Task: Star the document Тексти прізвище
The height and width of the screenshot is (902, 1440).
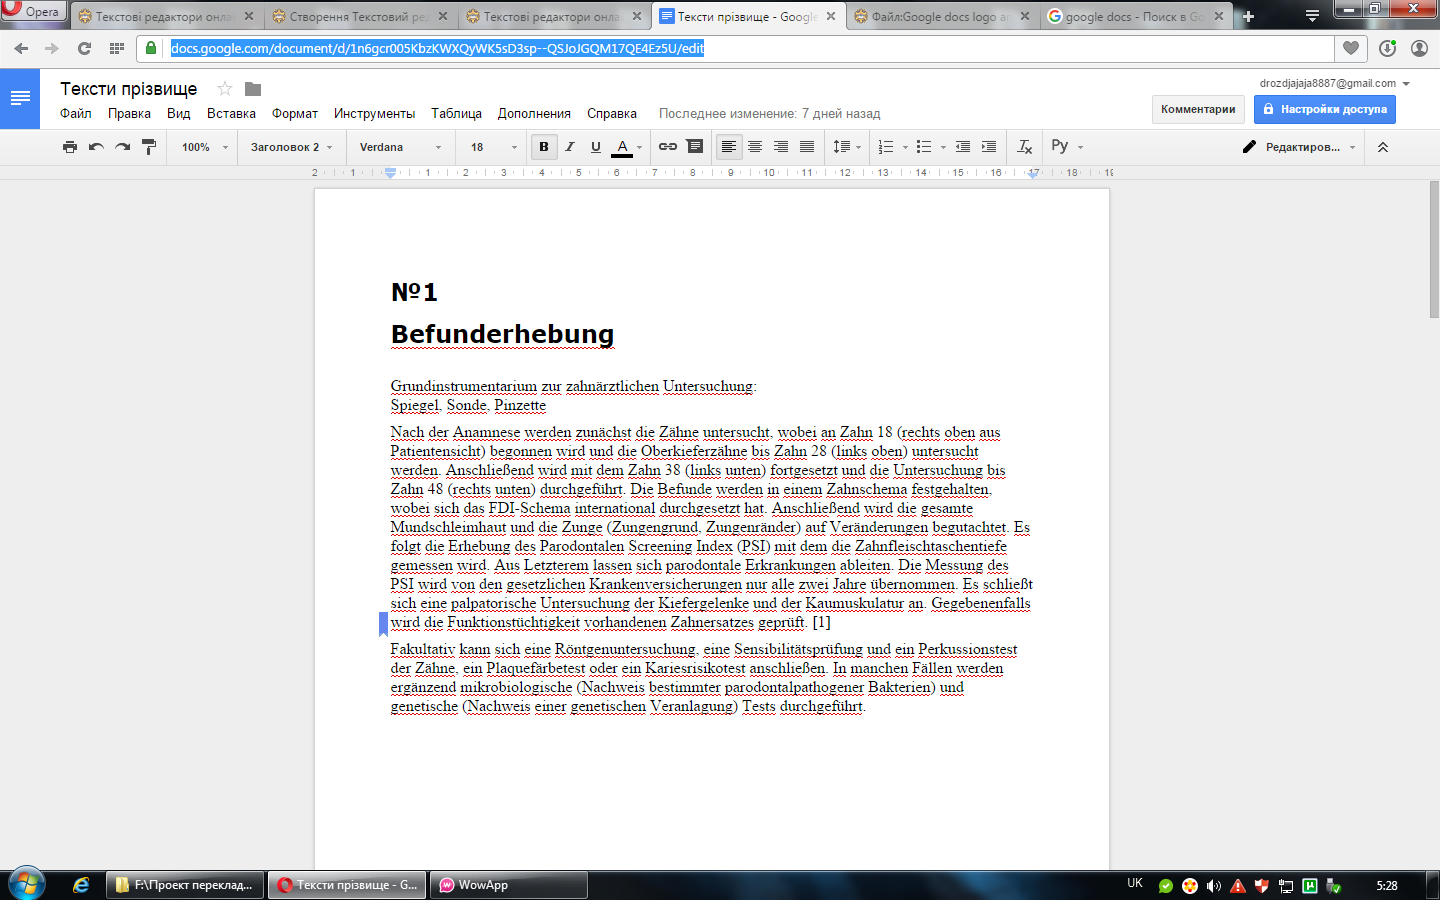Action: point(225,89)
